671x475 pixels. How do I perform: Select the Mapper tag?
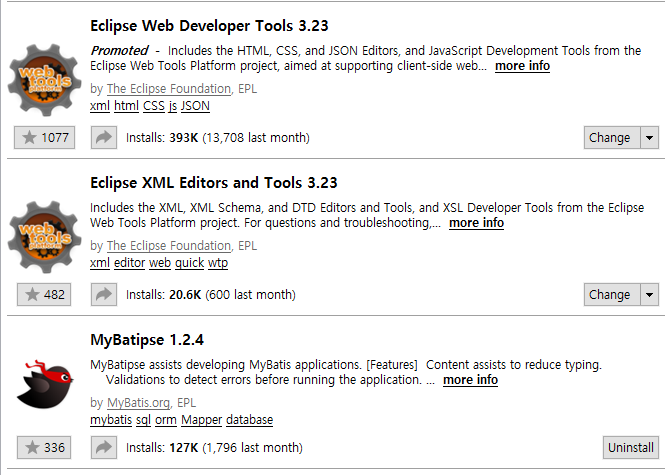point(202,420)
